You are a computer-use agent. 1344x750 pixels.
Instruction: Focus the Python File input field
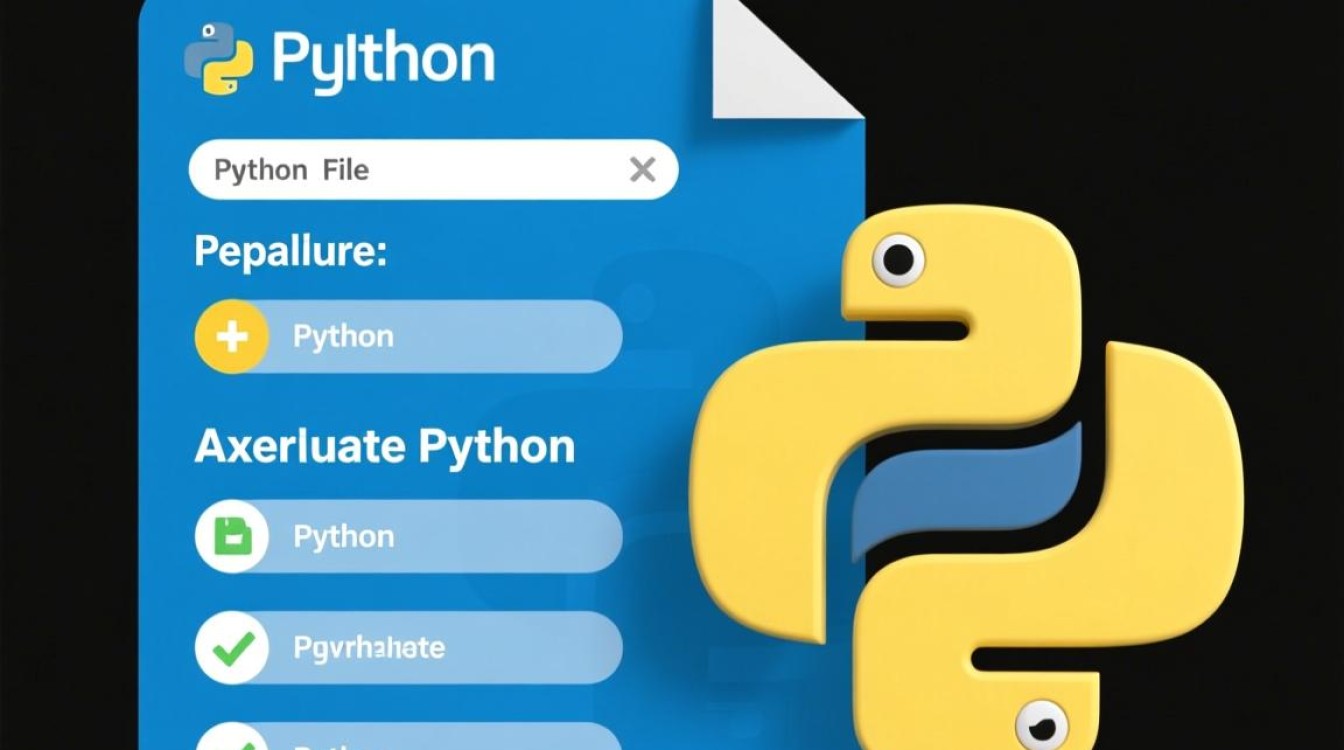click(433, 169)
